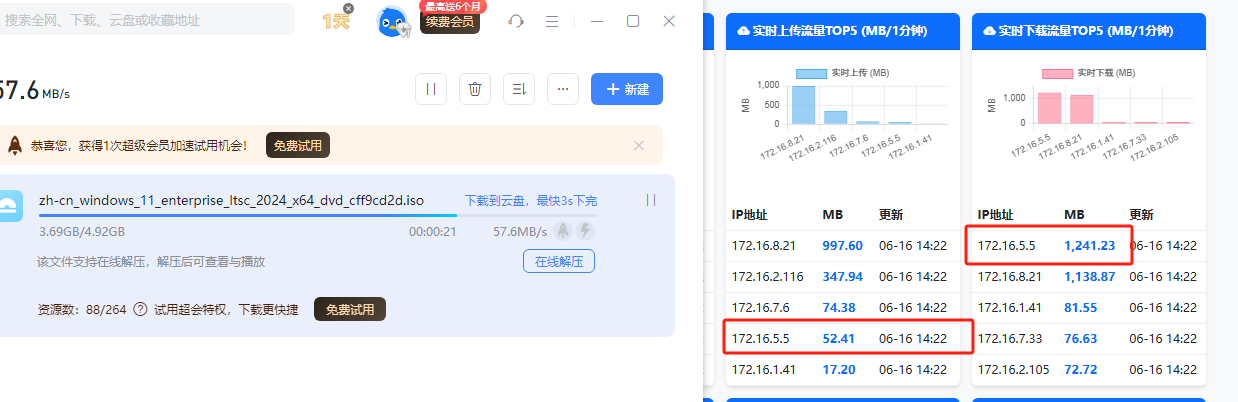Viewport: 1238px width, 402px height.
Task: Click the question mark beside resource count
Action: point(140,310)
